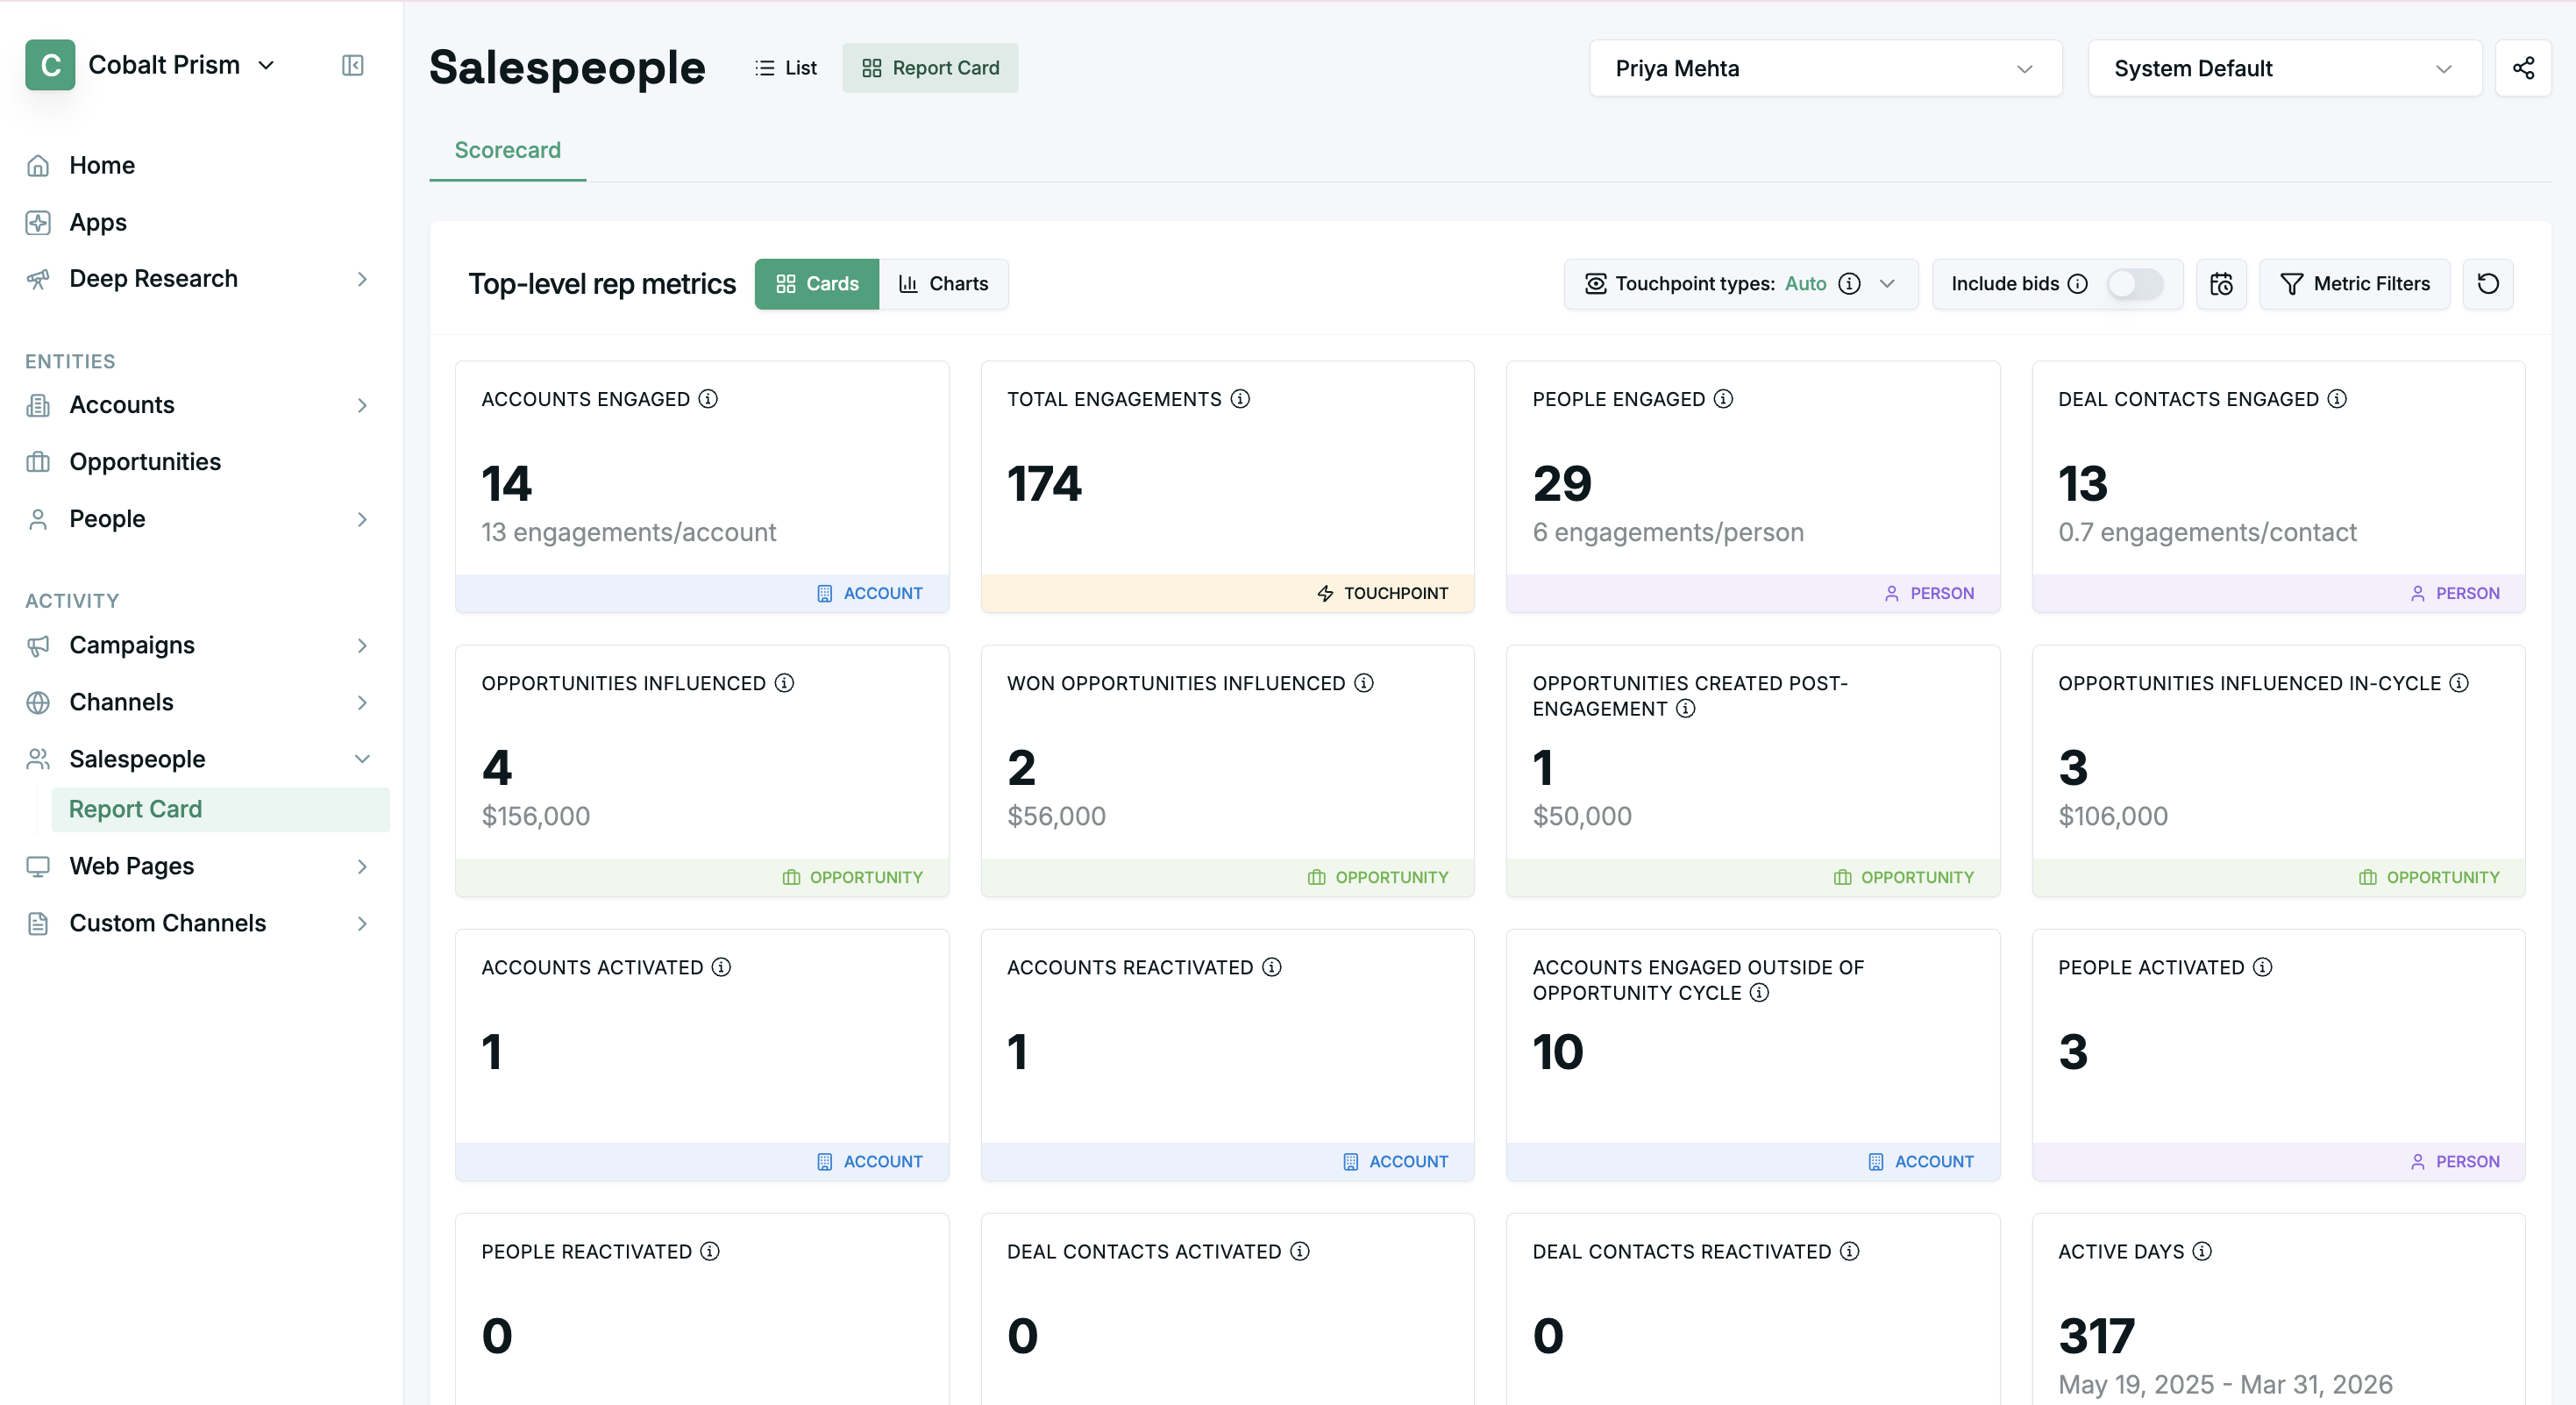Switch to Charts view
2576x1405 pixels.
point(943,284)
